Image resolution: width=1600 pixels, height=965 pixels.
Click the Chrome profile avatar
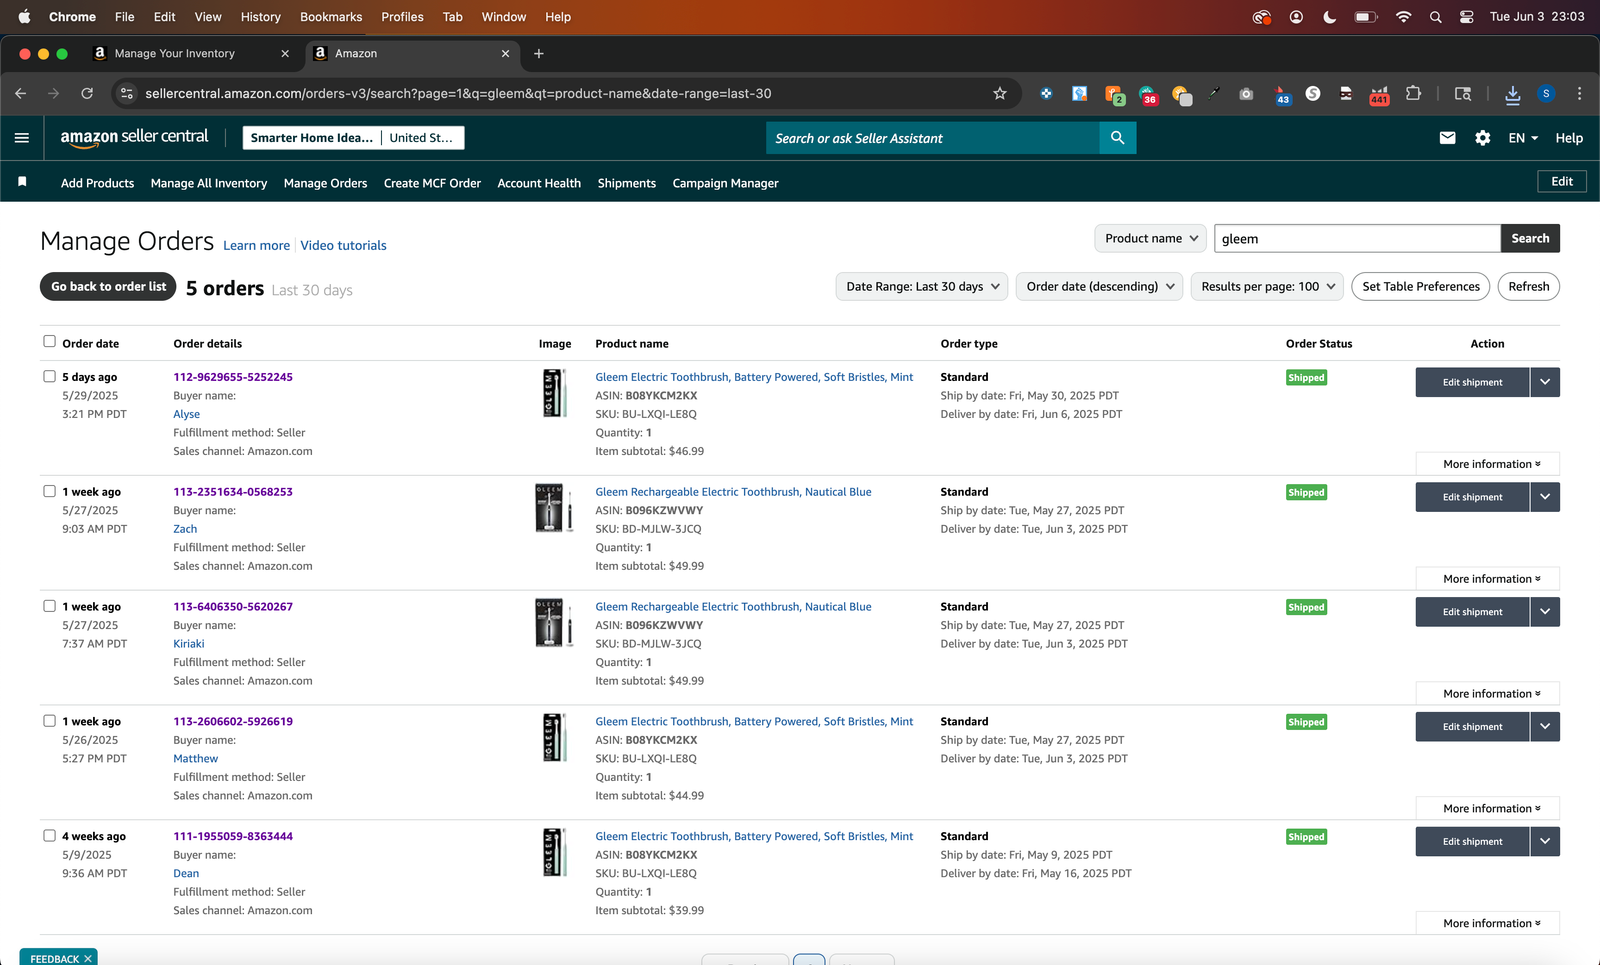1546,93
